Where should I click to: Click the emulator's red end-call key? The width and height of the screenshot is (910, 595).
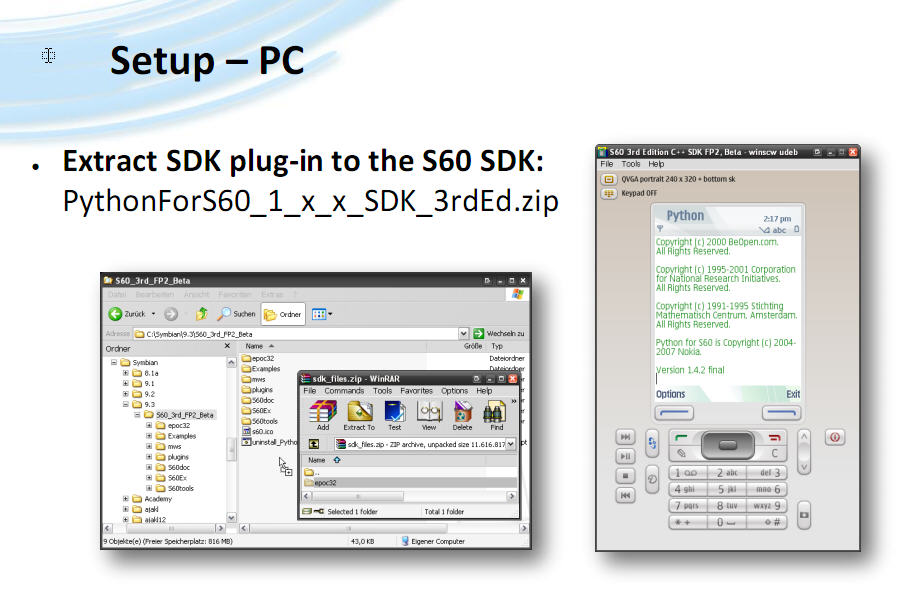tap(774, 438)
